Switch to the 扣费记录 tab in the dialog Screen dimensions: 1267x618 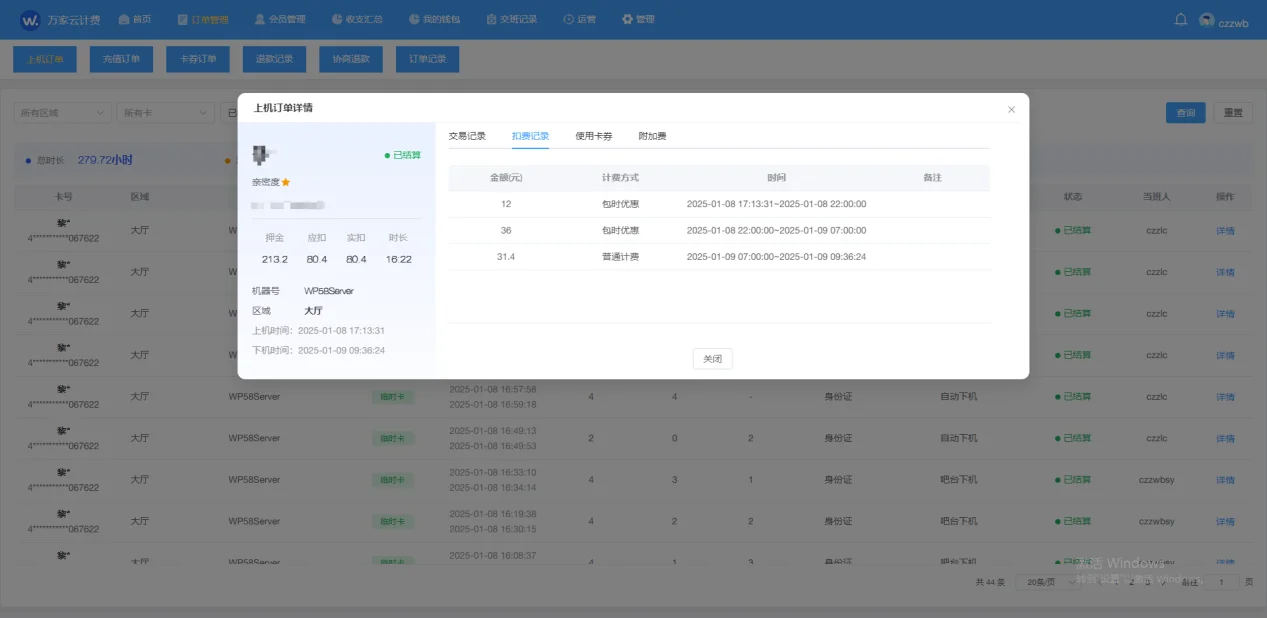coord(530,136)
